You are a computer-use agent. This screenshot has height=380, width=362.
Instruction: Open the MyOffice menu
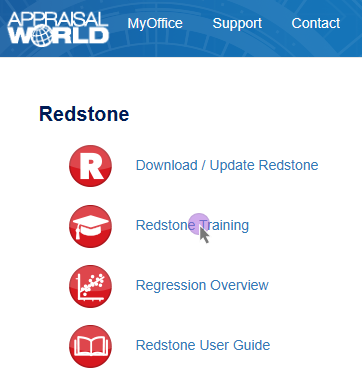[155, 23]
